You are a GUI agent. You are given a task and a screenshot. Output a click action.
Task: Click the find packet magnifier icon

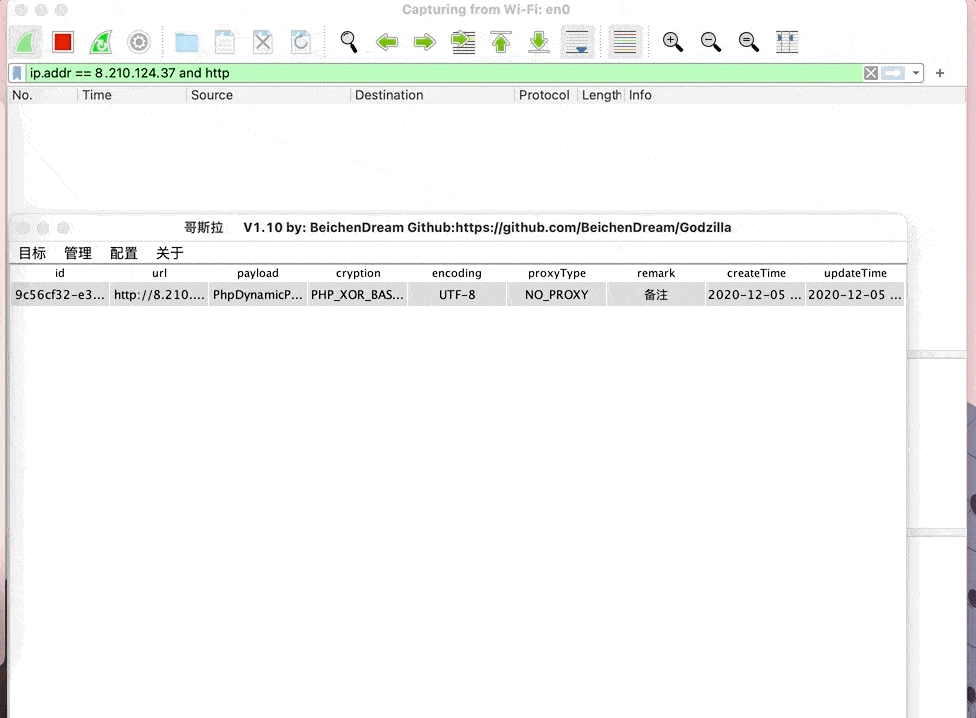click(348, 42)
